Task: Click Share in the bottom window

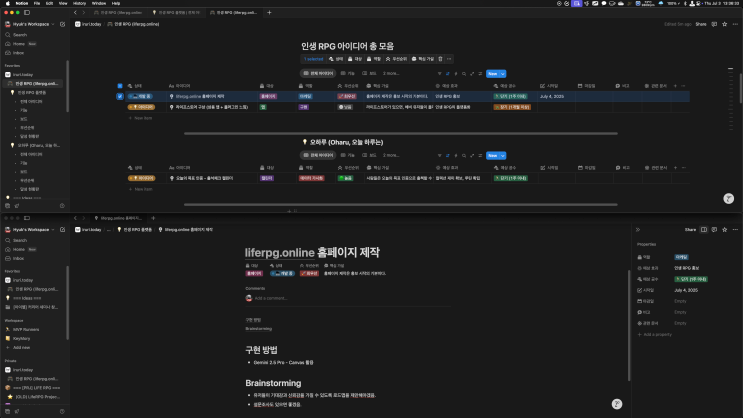Action: tap(690, 230)
